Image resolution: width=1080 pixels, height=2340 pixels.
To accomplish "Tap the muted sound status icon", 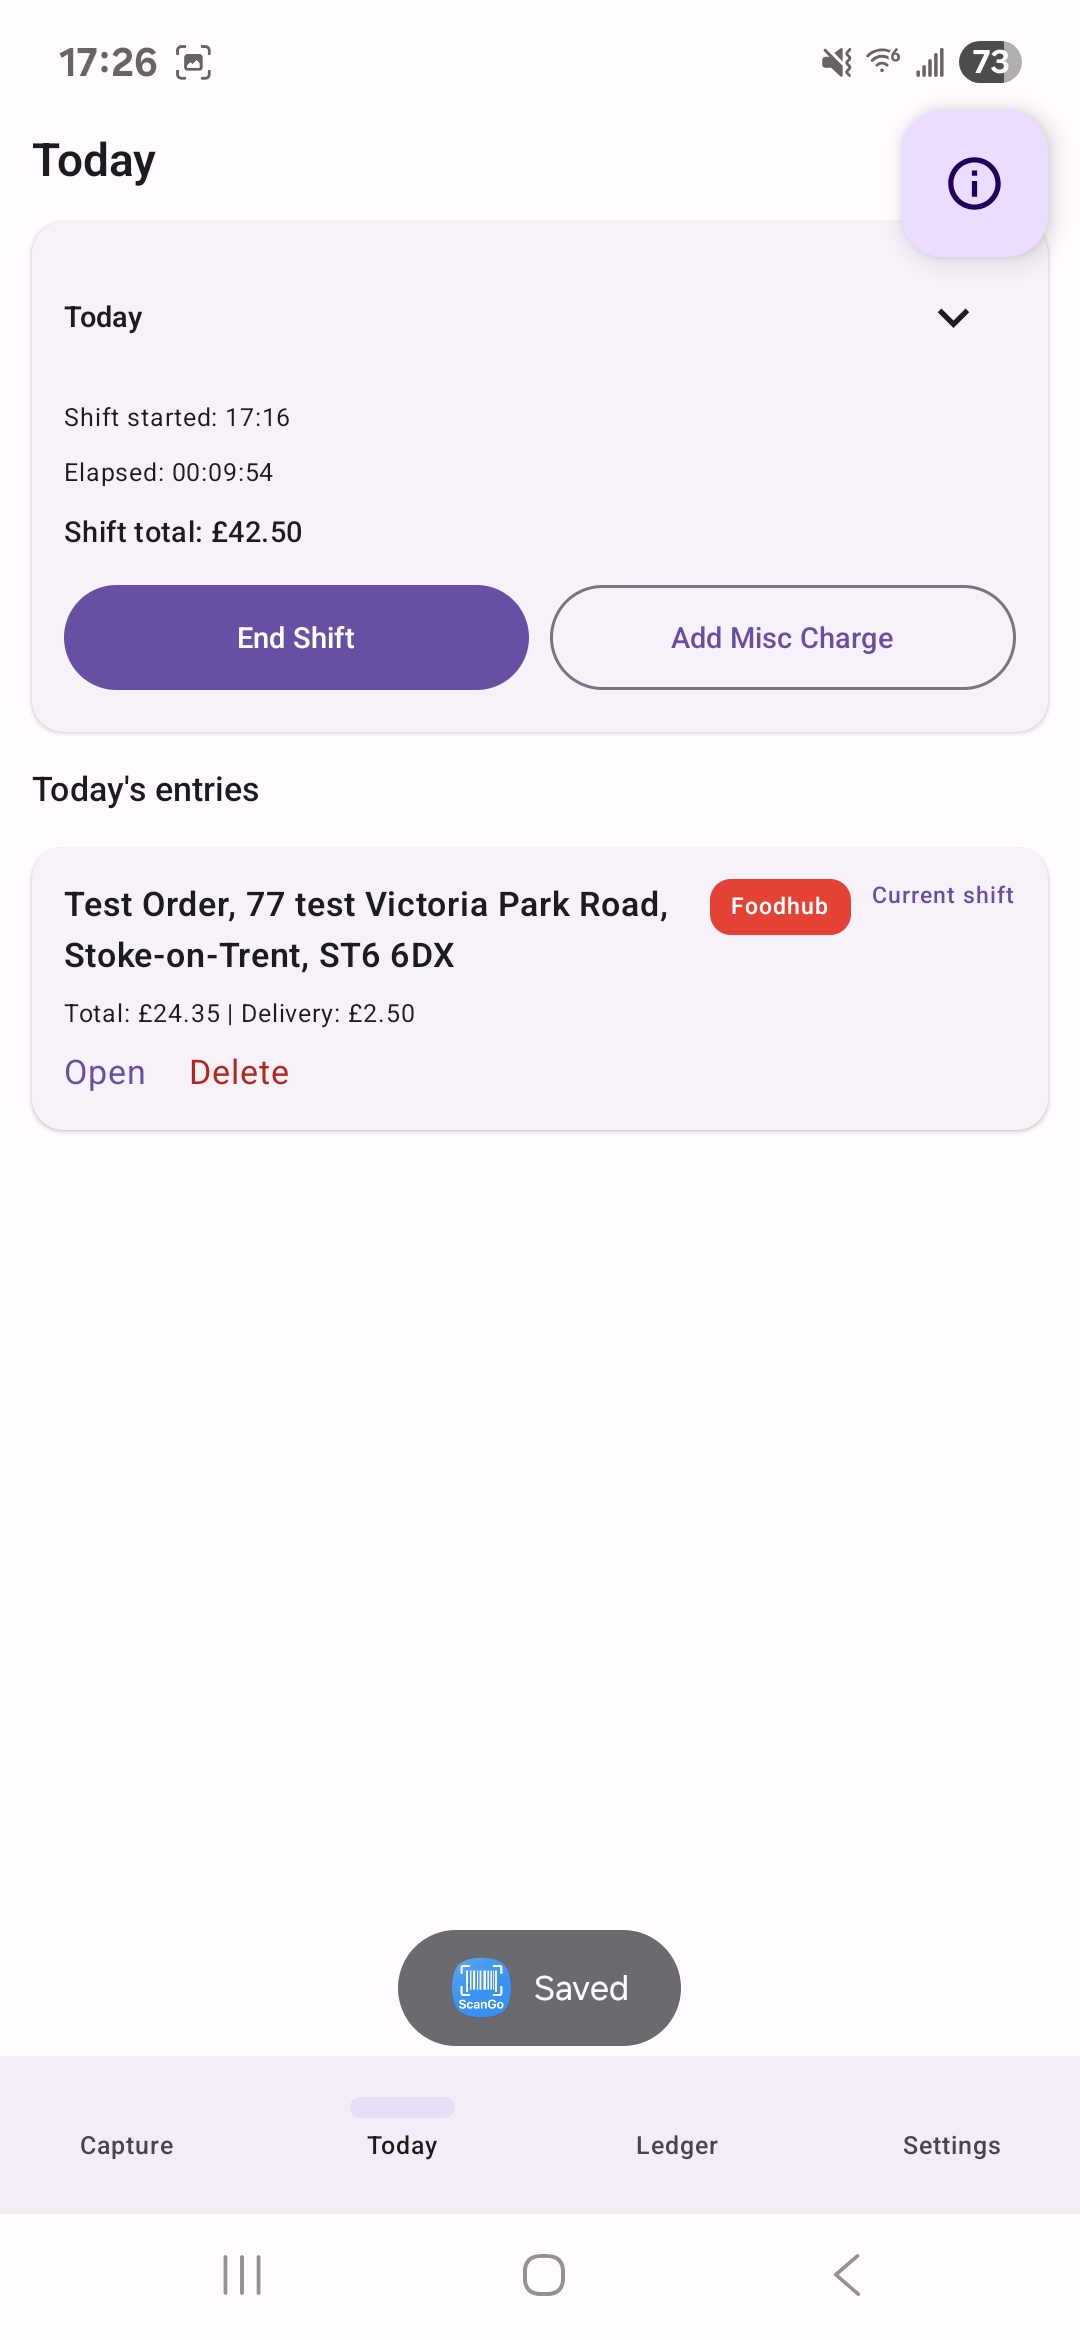I will [x=836, y=63].
